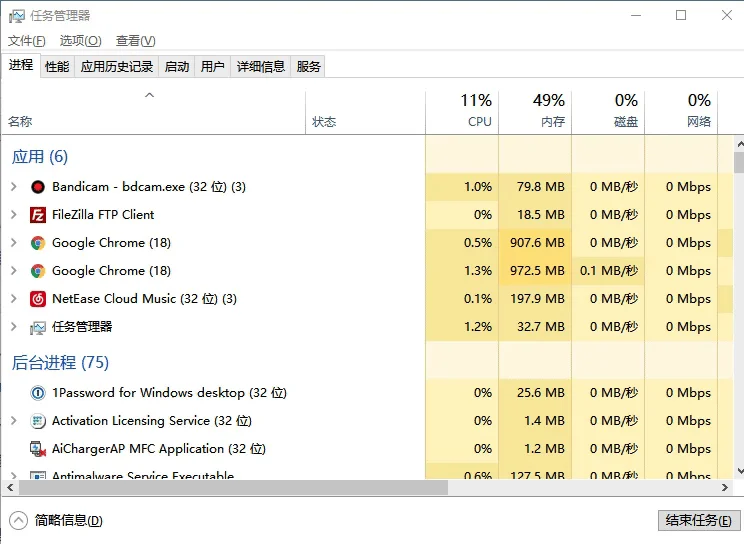Select the NetEase Cloud Music row text
This screenshot has height=544, width=744.
click(x=144, y=299)
